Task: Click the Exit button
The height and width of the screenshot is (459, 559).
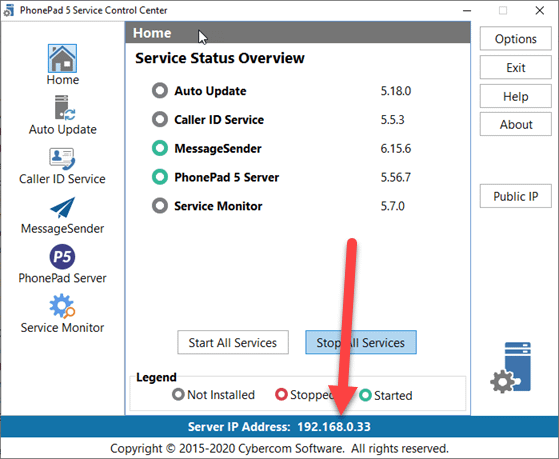Action: pos(516,67)
